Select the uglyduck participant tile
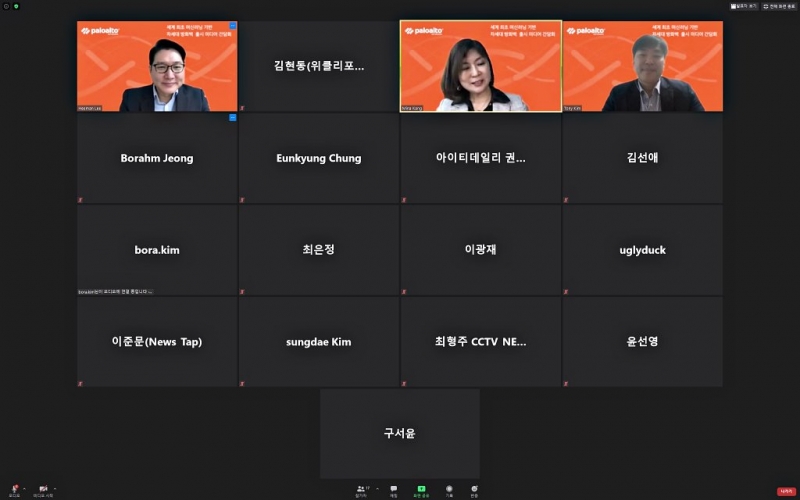Viewport: 800px width, 500px height. (643, 250)
